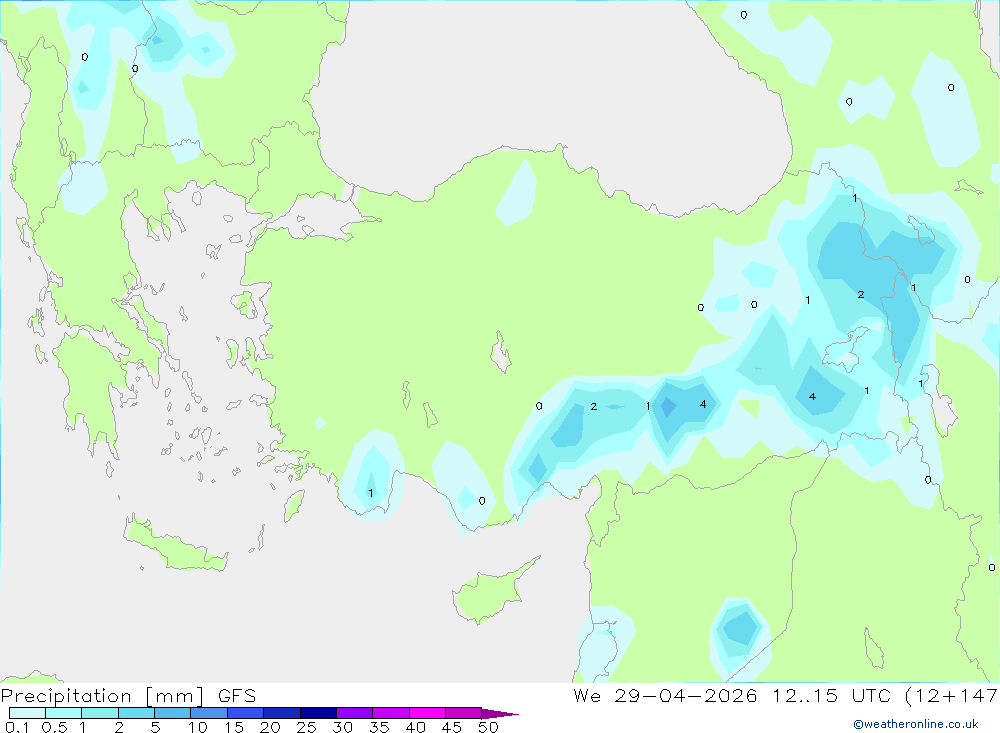1000x733 pixels.
Task: Click the 'GFS' model label
Action: click(x=237, y=696)
